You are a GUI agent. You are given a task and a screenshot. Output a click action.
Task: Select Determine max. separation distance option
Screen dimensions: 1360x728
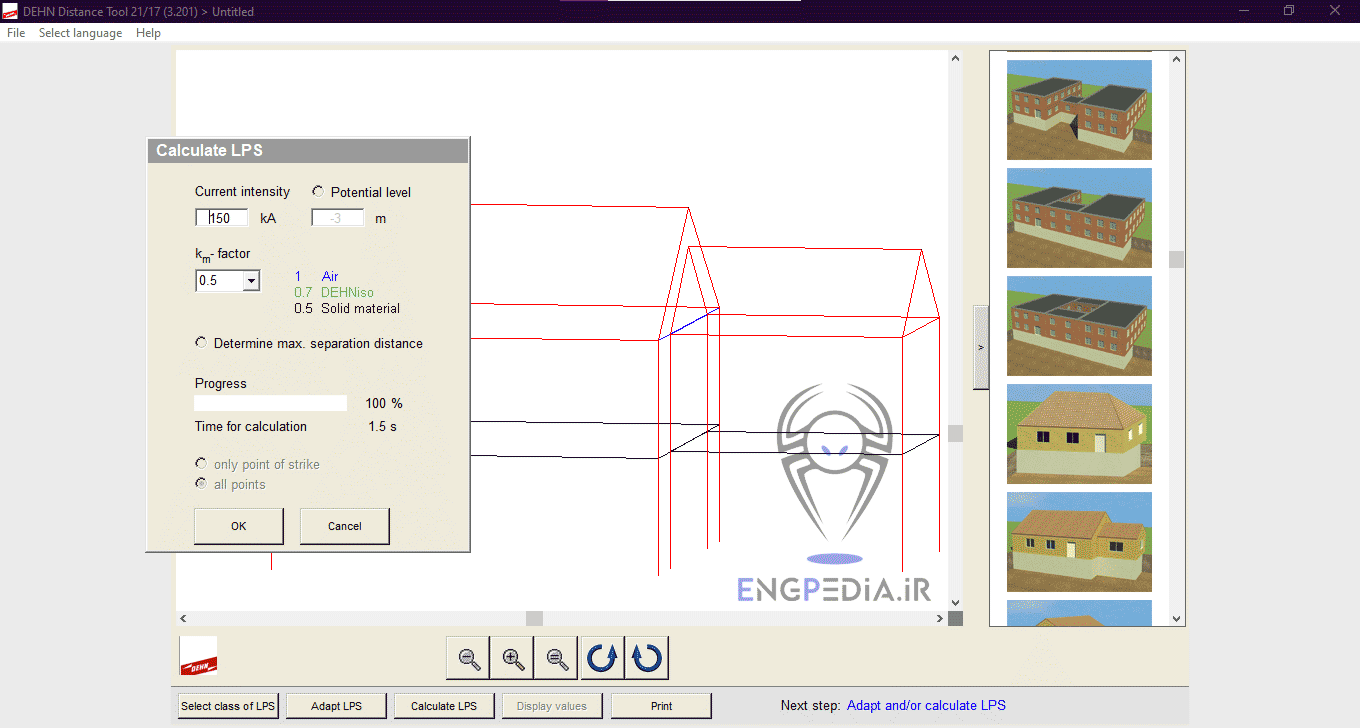(x=201, y=343)
